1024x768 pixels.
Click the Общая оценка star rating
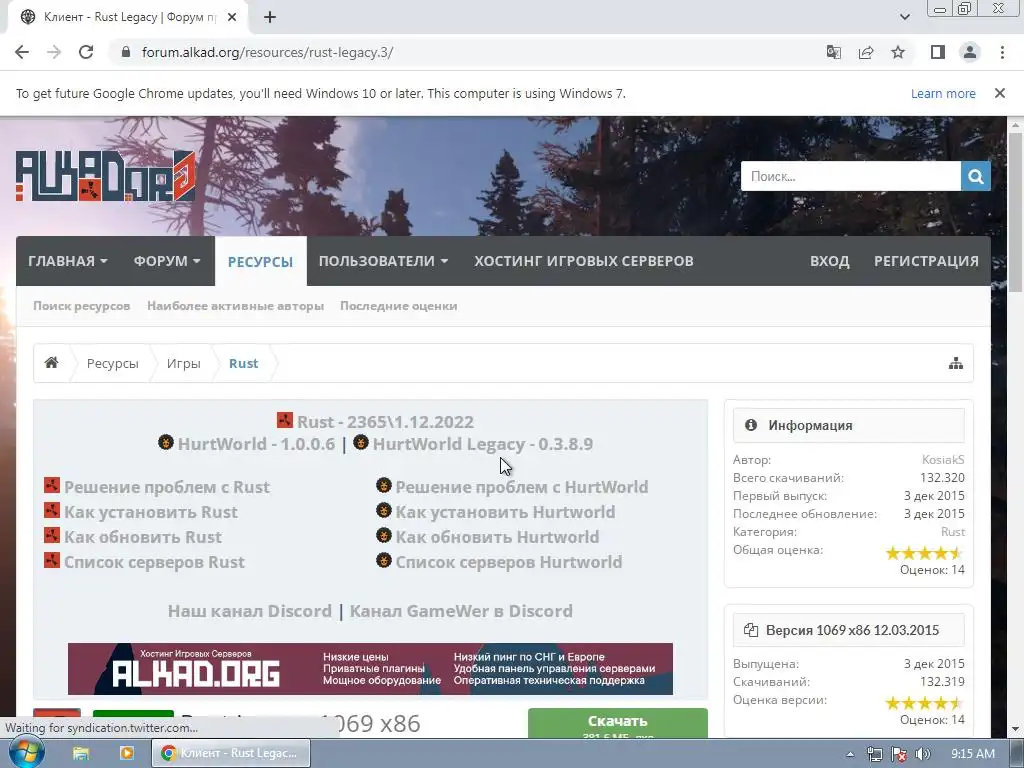924,553
